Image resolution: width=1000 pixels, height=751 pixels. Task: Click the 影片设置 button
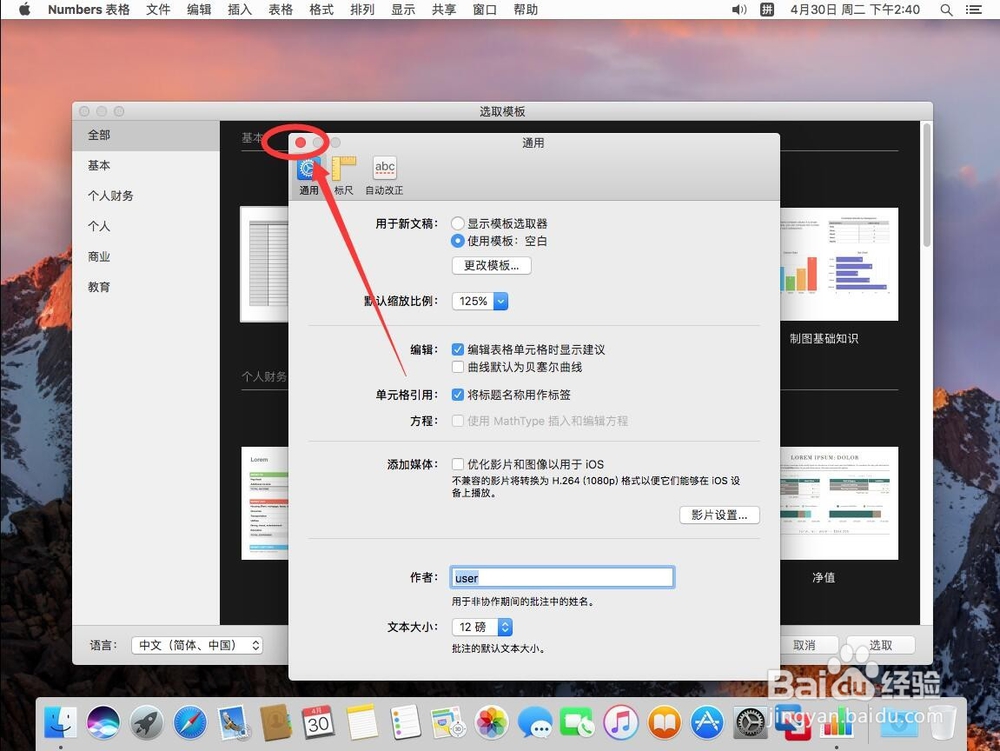coord(719,514)
